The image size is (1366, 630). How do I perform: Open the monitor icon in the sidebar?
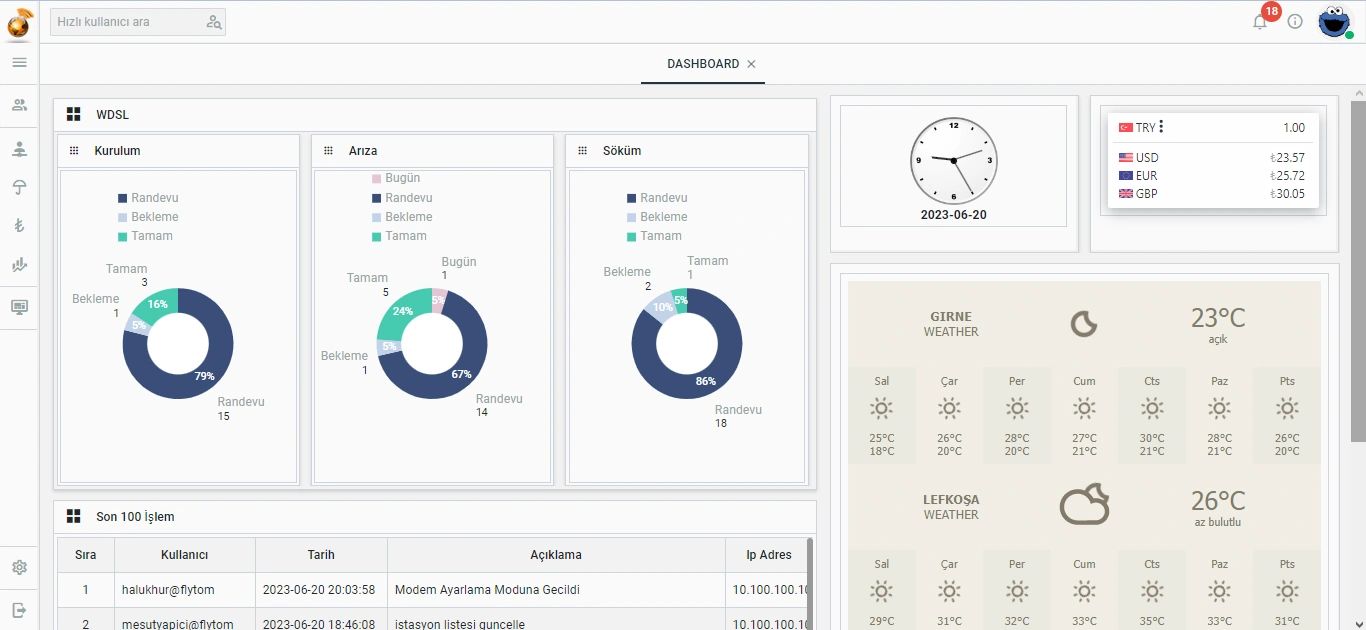19,306
